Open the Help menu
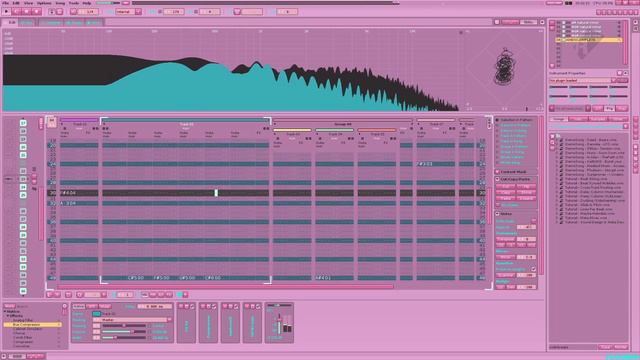 pos(87,3)
